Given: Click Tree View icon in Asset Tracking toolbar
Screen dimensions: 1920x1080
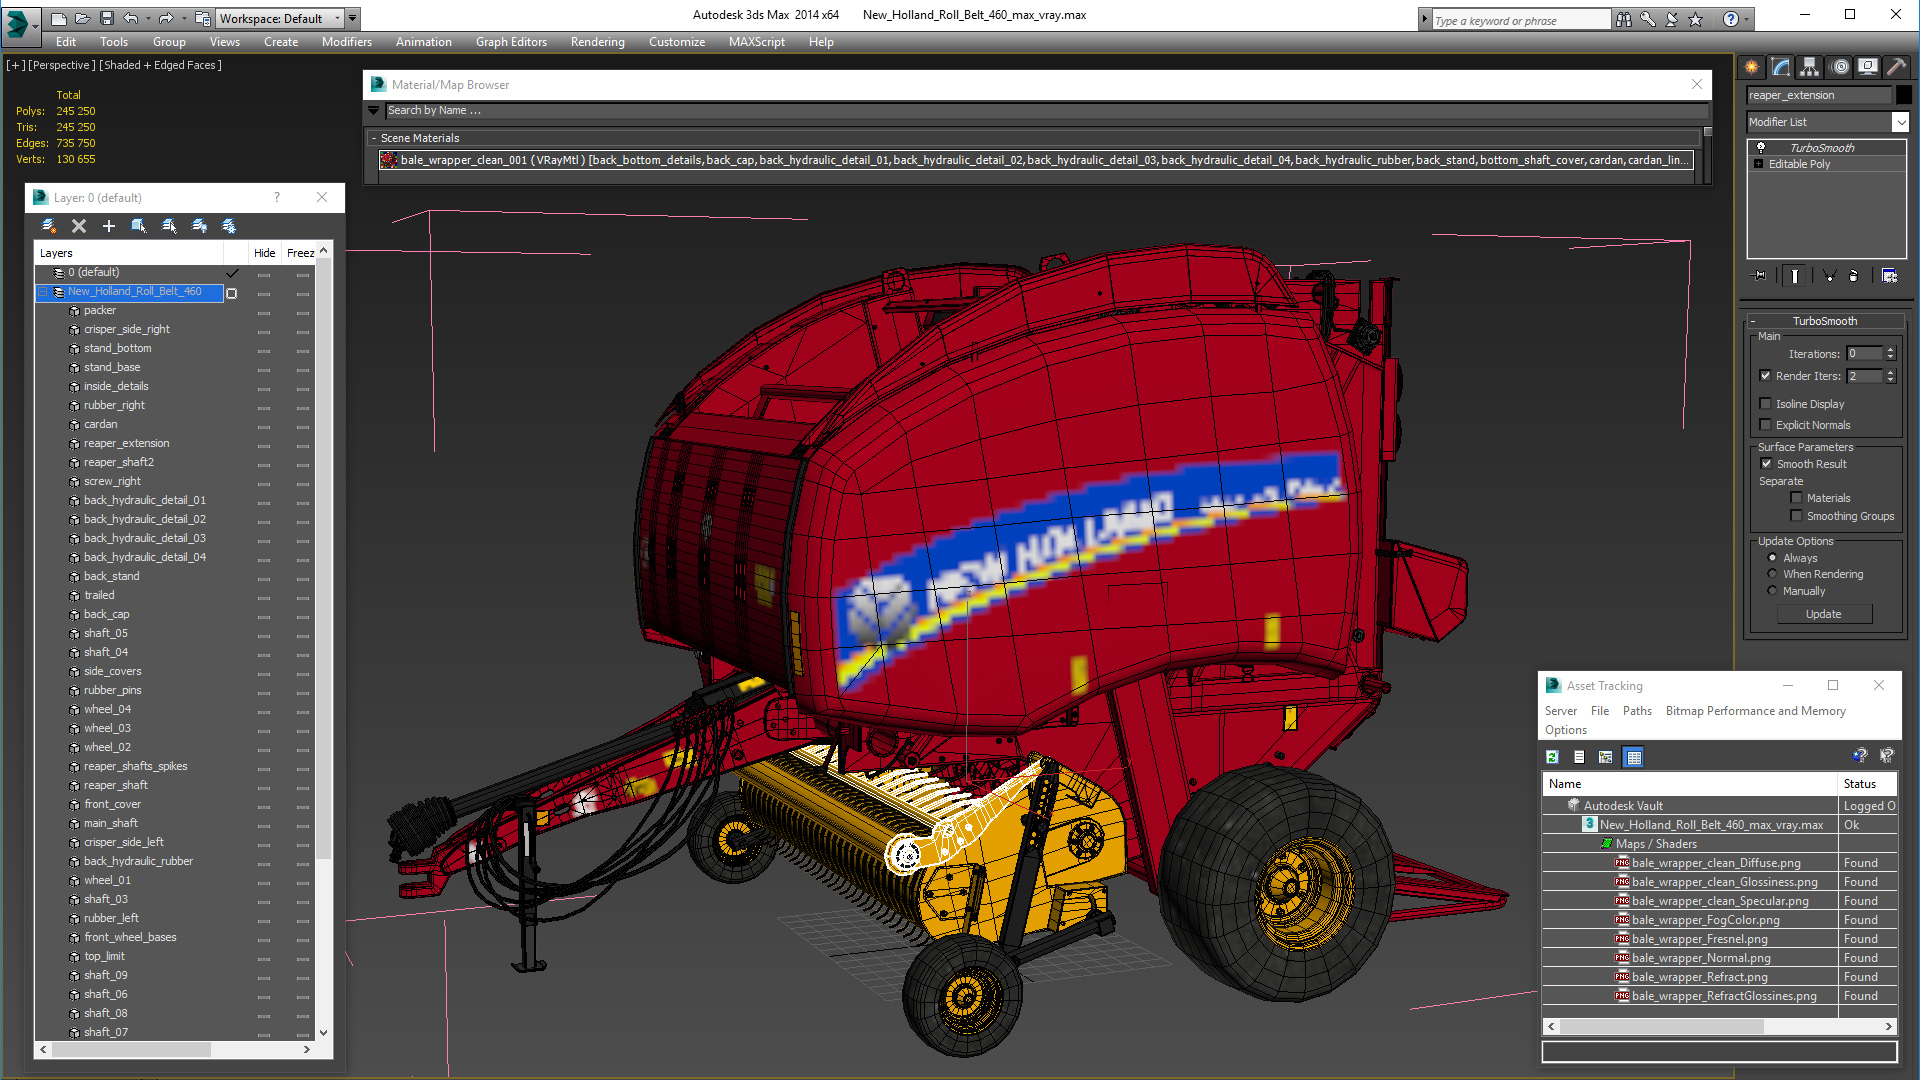Looking at the screenshot, I should (x=1606, y=757).
